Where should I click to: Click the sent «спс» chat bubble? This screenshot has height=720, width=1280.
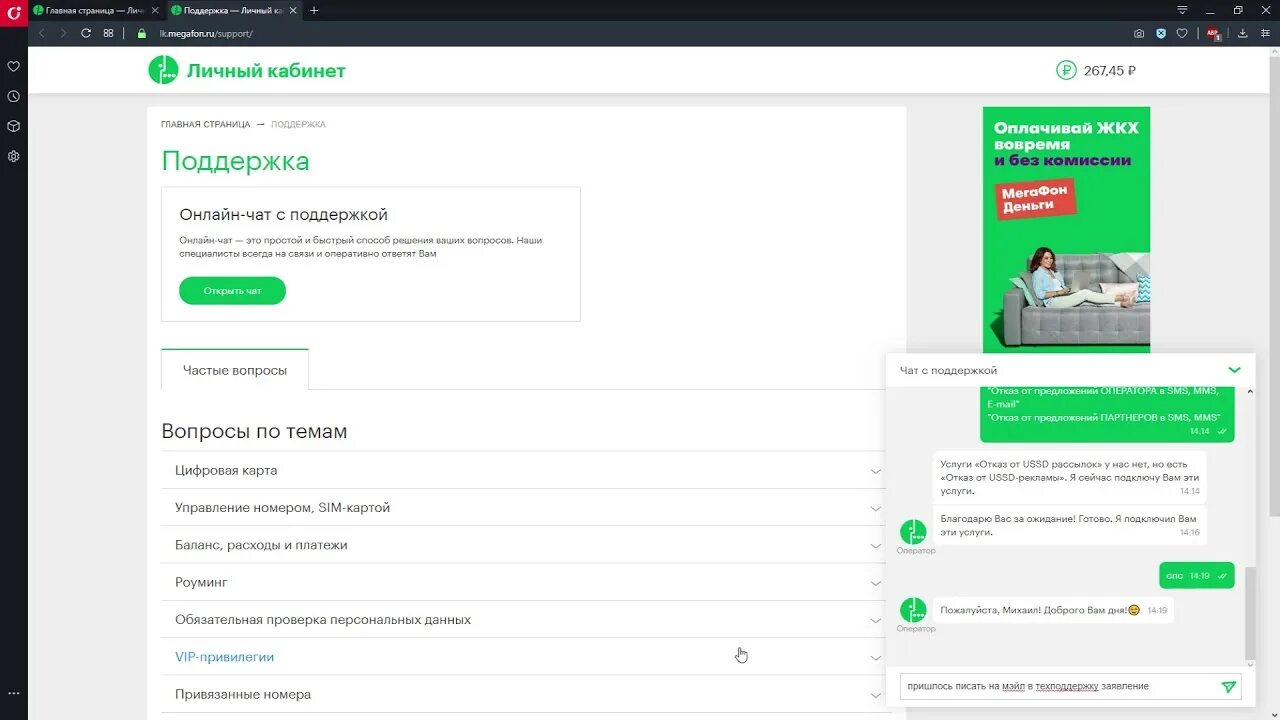[1196, 576]
